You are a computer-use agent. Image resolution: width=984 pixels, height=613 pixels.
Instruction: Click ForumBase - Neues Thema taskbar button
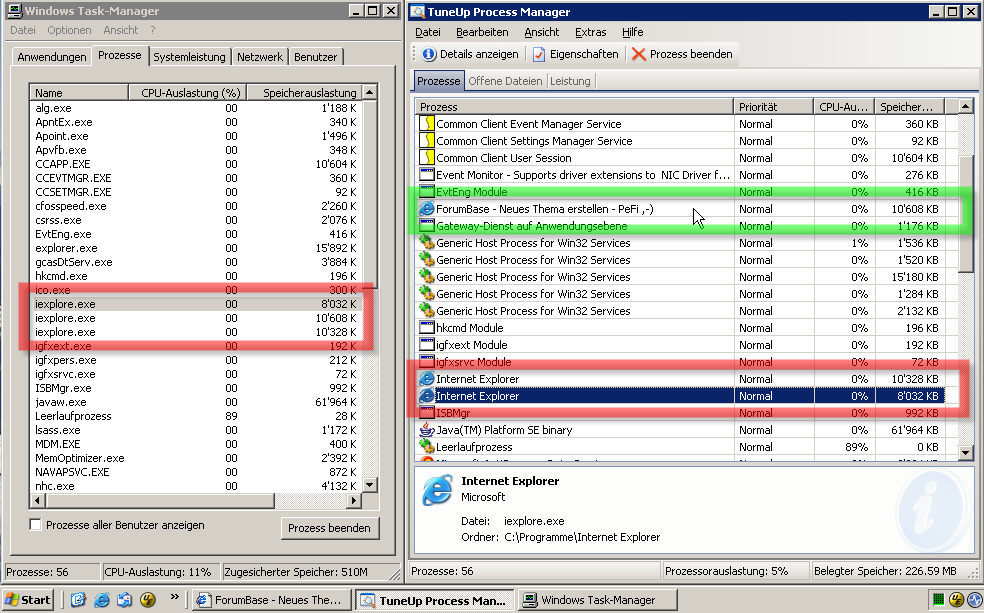271,600
